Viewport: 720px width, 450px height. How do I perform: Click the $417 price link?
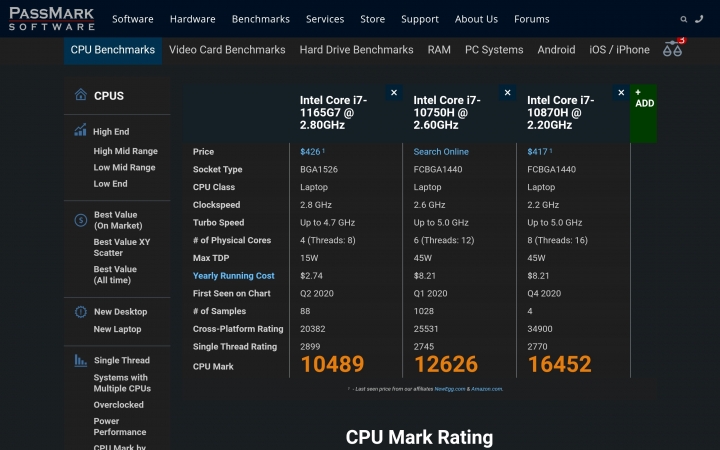click(539, 152)
